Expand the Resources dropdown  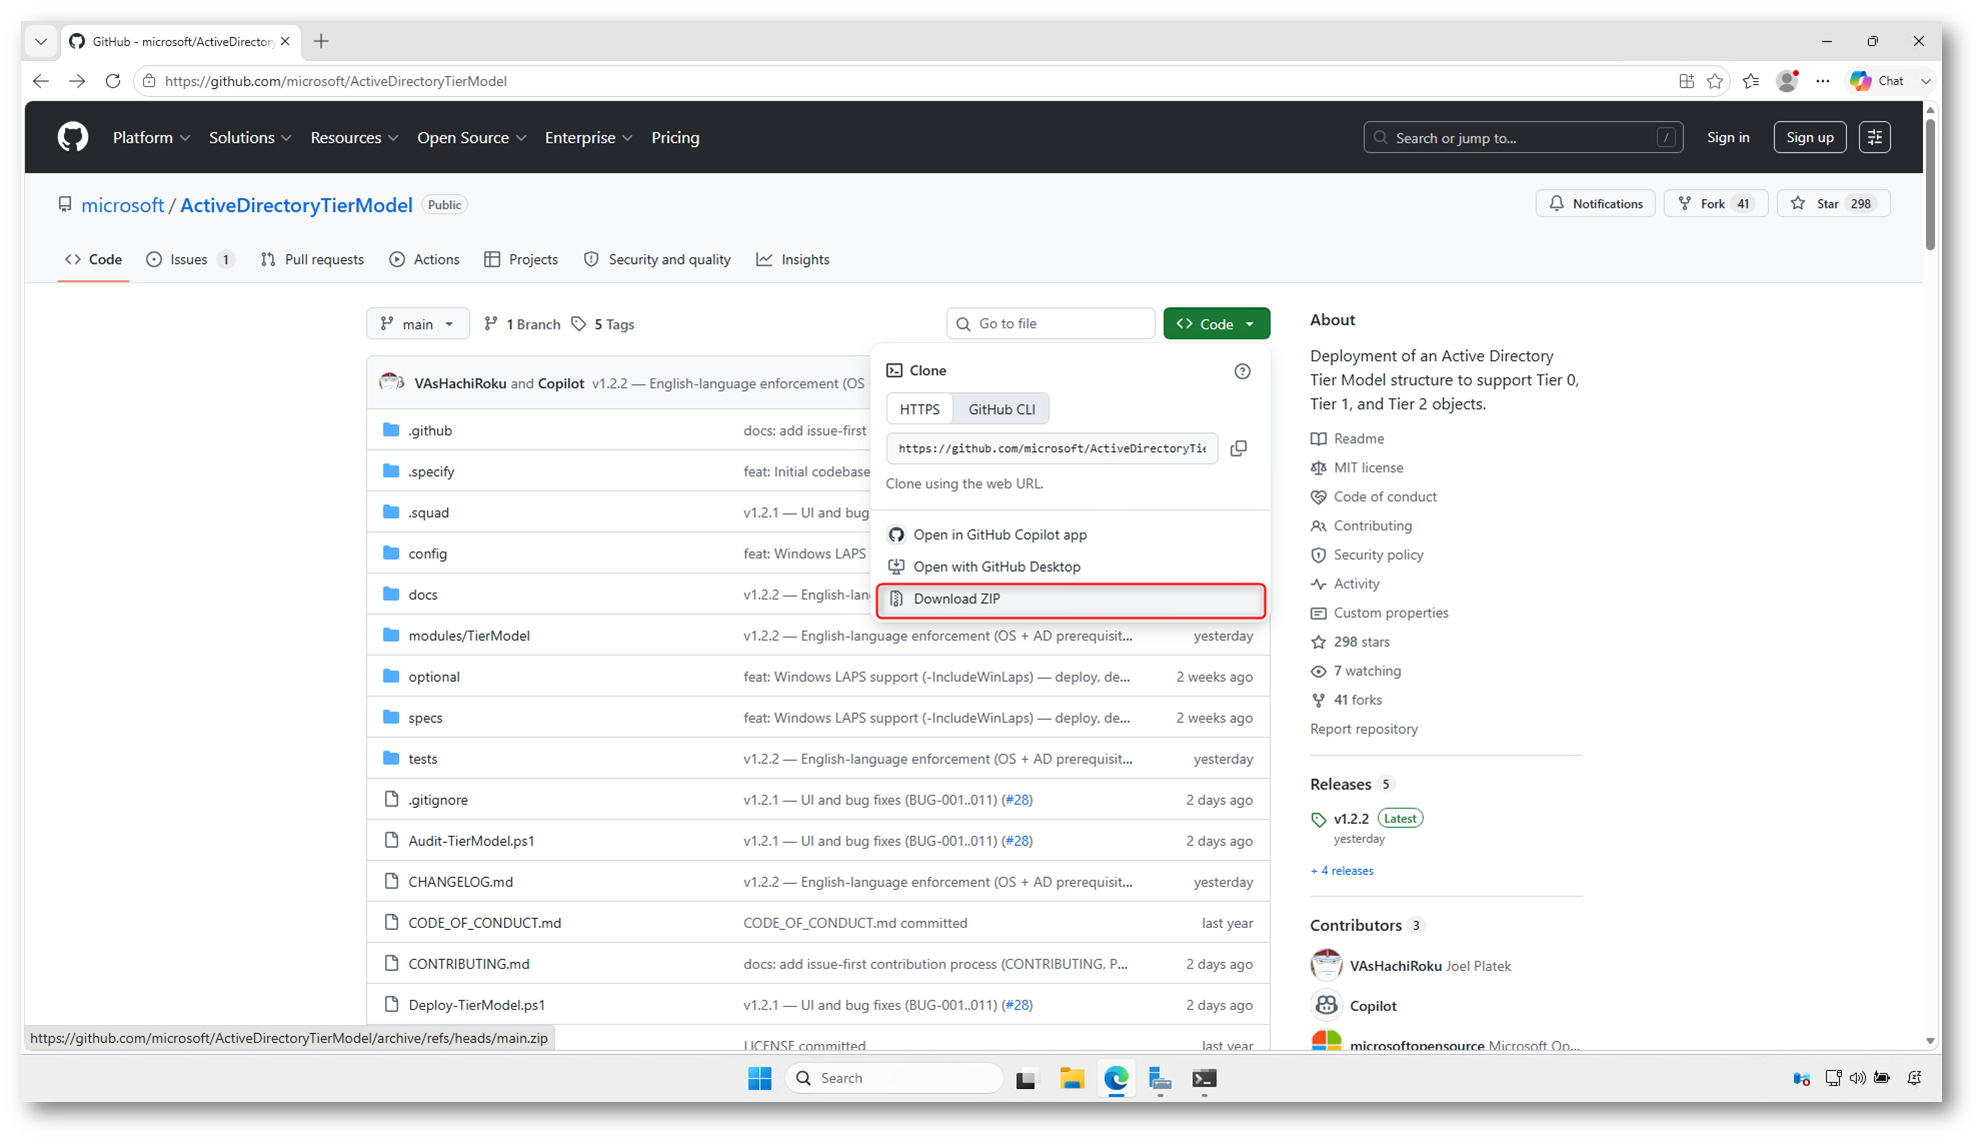354,138
